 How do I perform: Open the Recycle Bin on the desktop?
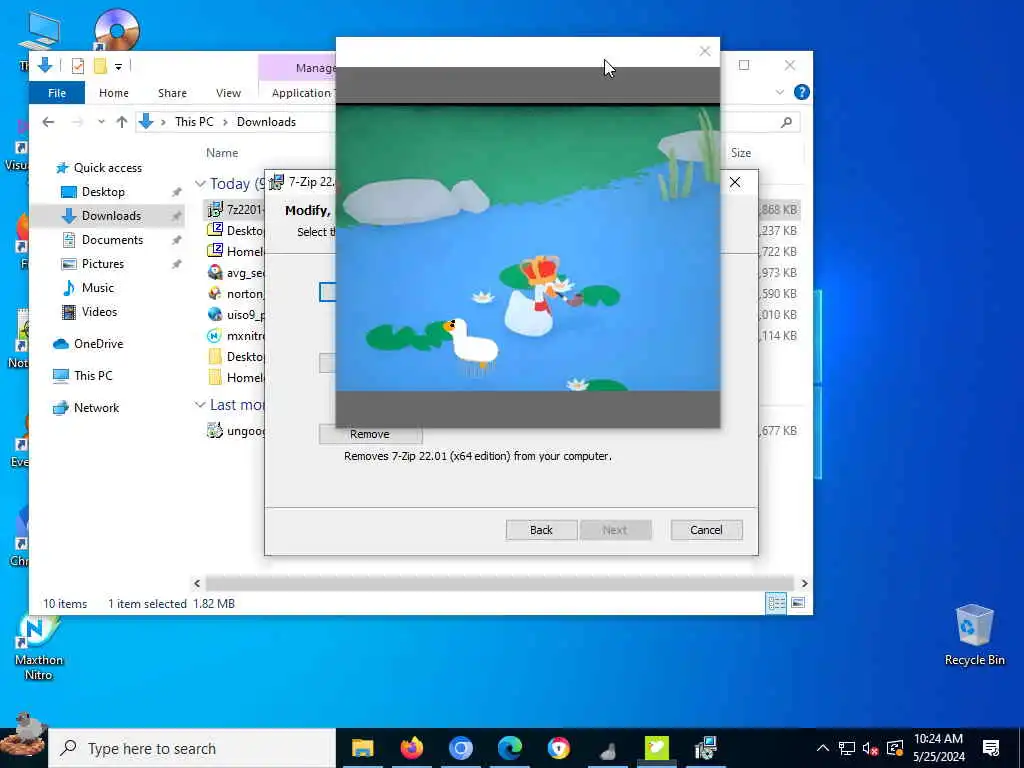tap(974, 634)
